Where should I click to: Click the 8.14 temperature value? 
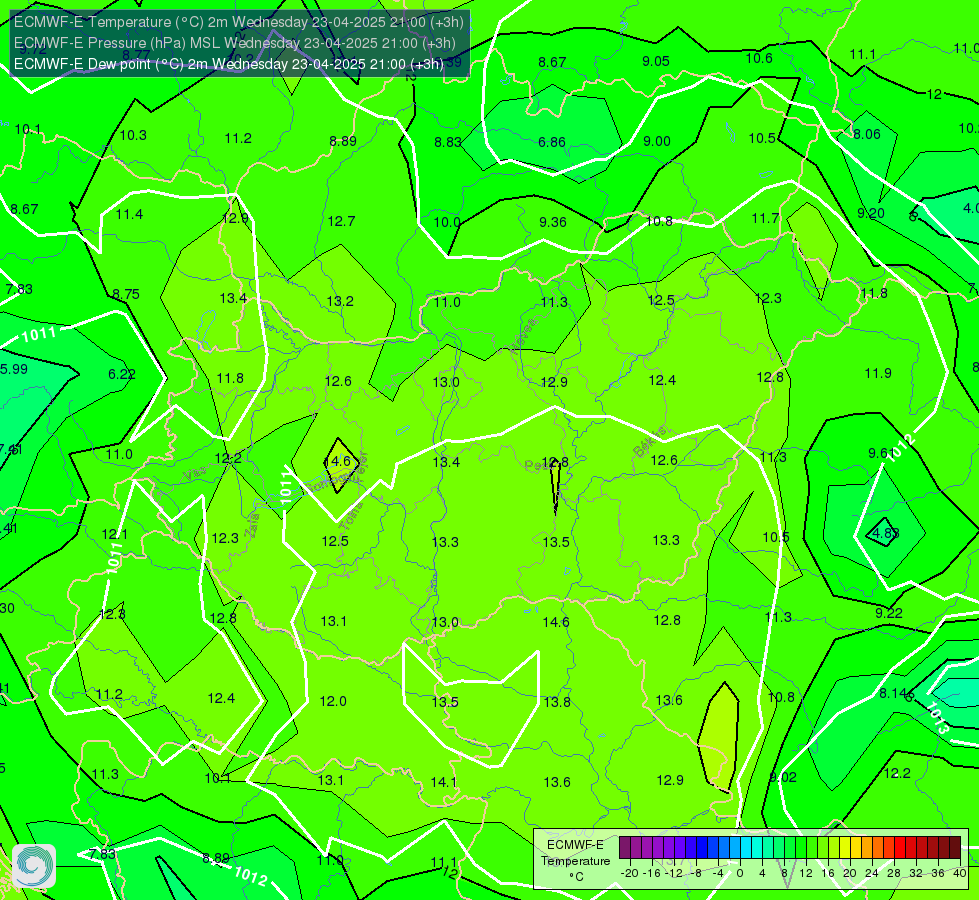tap(893, 693)
